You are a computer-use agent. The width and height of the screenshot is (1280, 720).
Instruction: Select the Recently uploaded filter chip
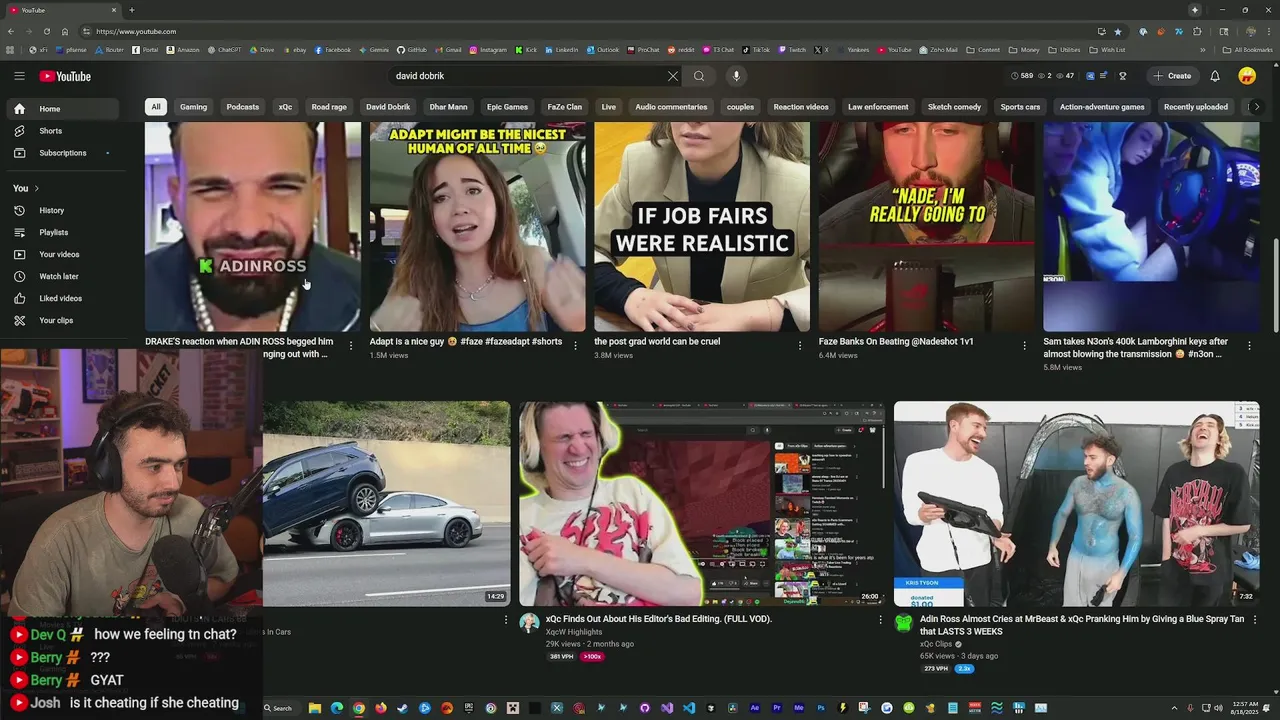(x=1196, y=107)
